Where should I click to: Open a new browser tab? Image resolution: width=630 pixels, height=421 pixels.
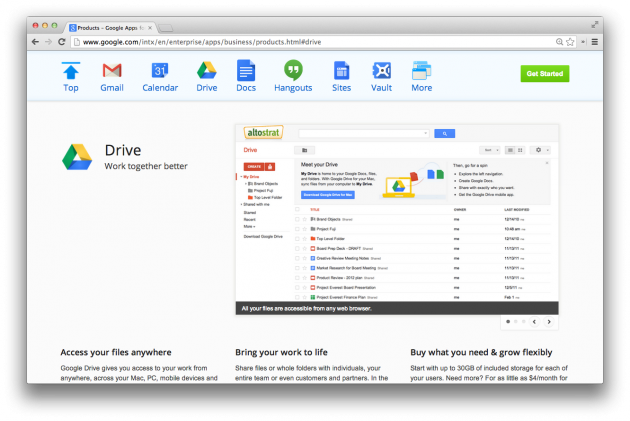coord(165,28)
